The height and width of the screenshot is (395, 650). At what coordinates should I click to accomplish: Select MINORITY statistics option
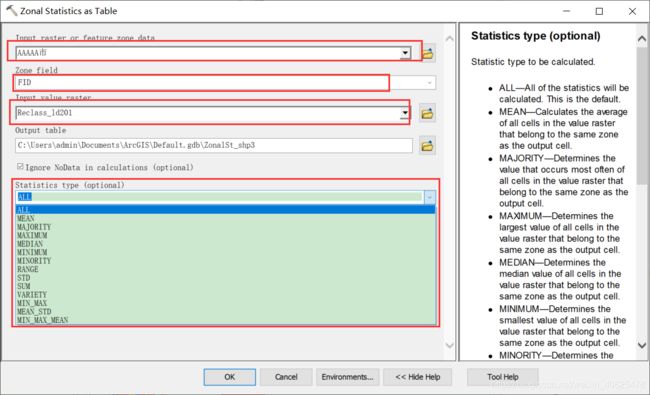pos(226,261)
